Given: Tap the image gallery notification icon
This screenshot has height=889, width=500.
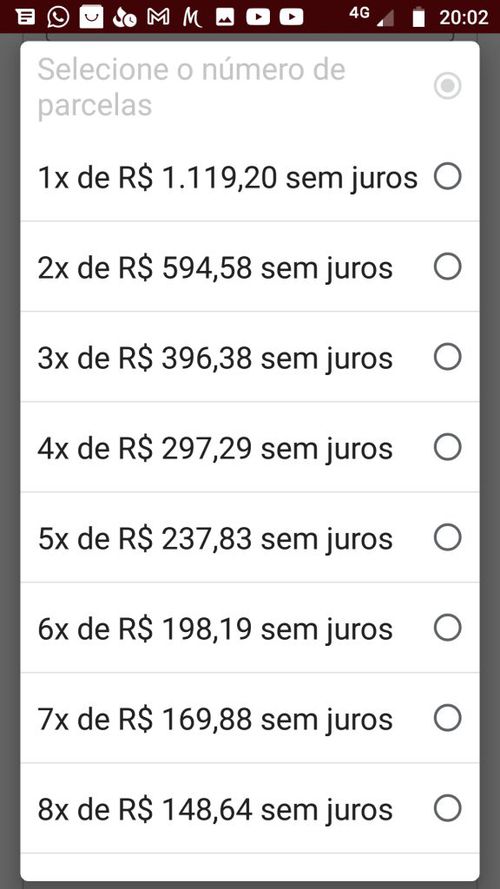Looking at the screenshot, I should tap(225, 18).
